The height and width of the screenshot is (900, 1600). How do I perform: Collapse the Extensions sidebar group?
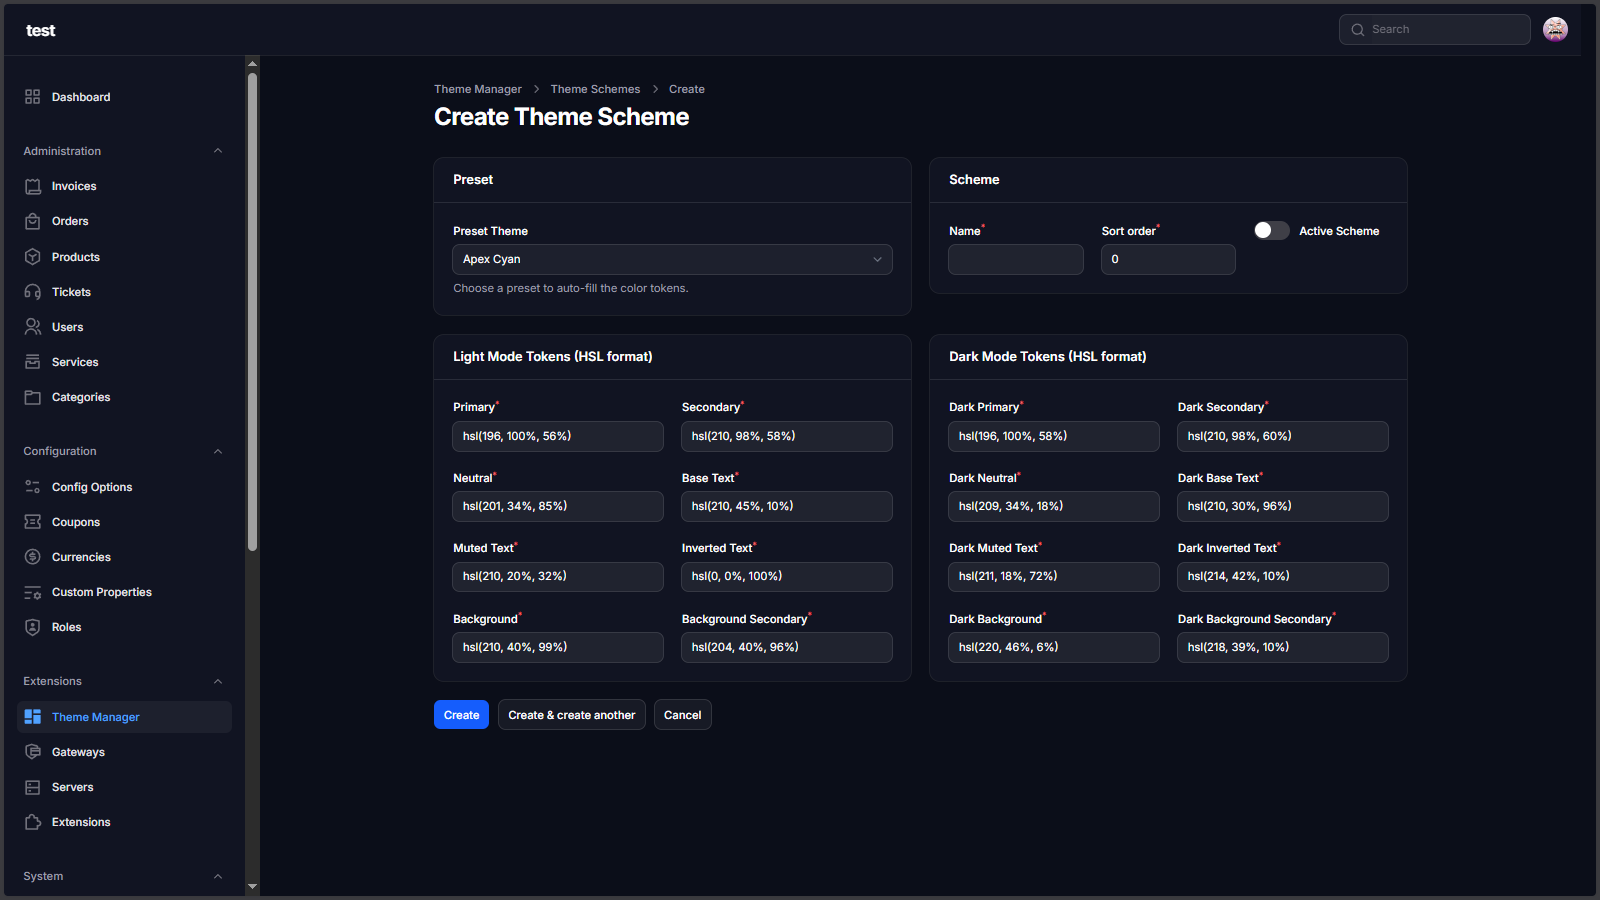pyautogui.click(x=218, y=681)
